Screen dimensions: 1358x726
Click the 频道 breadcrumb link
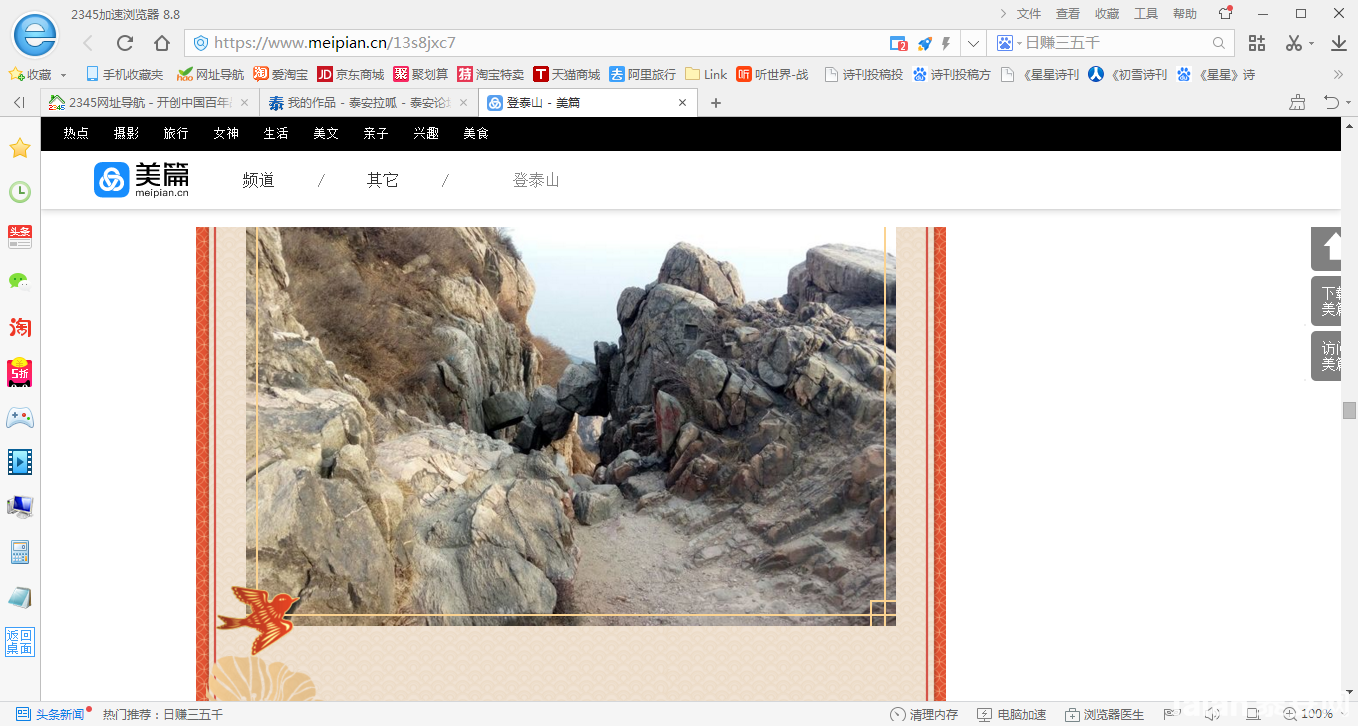[258, 180]
